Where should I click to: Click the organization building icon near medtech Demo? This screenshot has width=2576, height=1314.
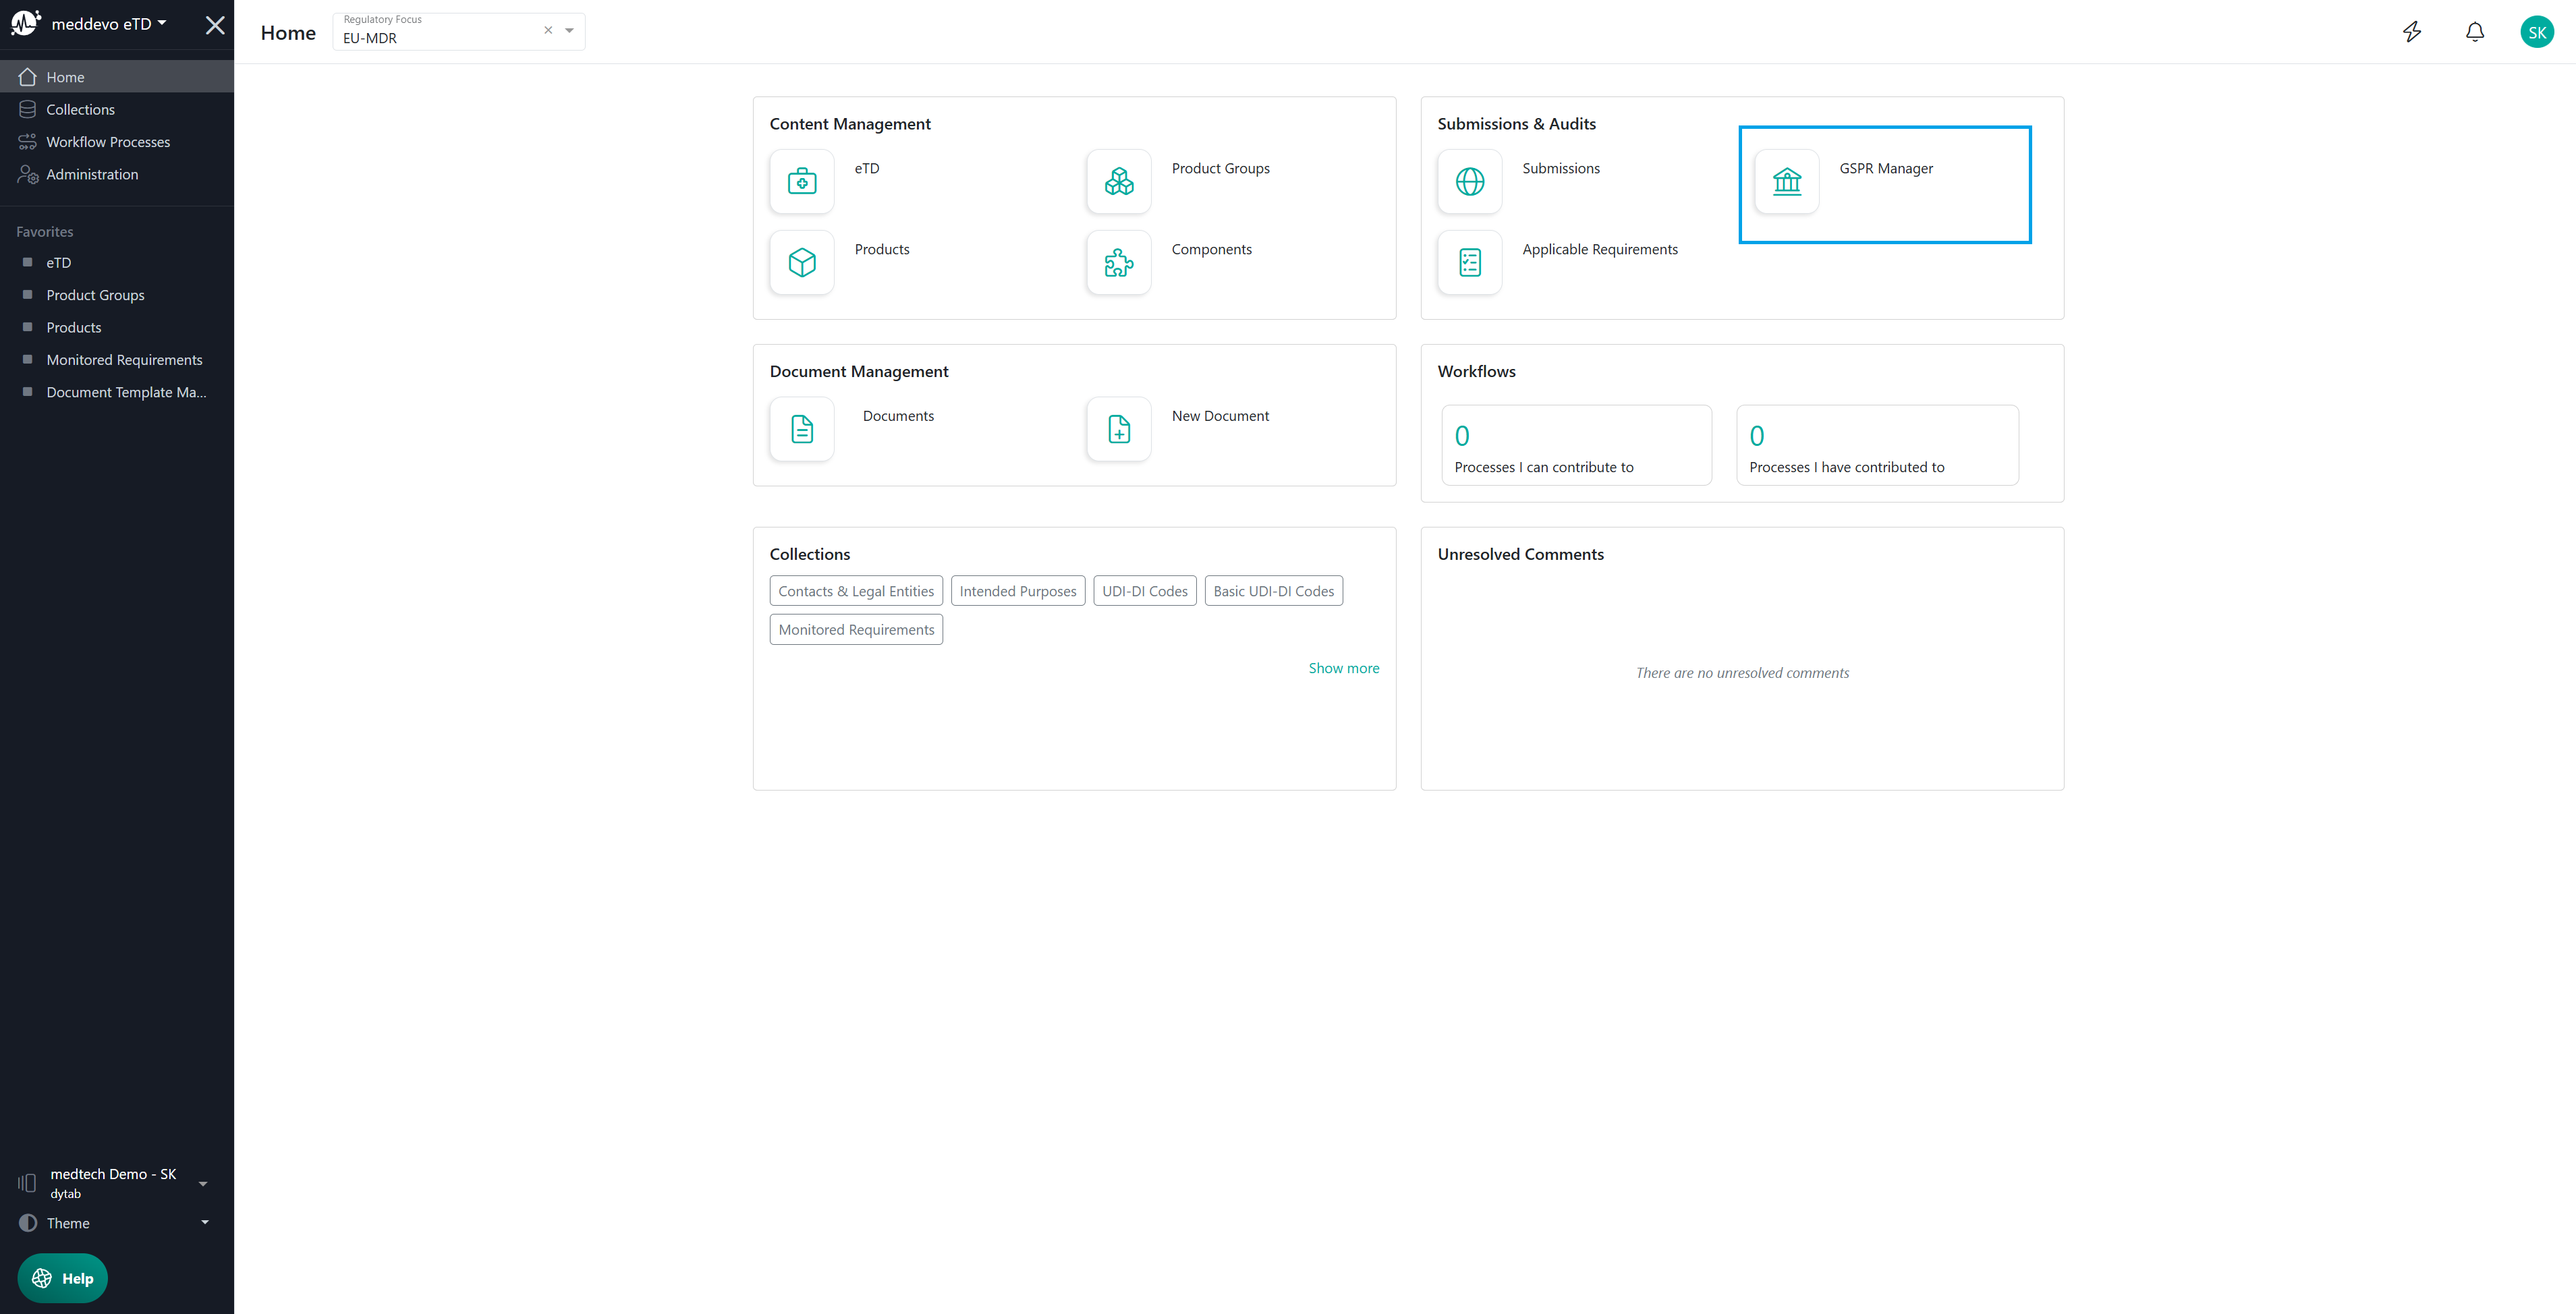coord(27,1183)
